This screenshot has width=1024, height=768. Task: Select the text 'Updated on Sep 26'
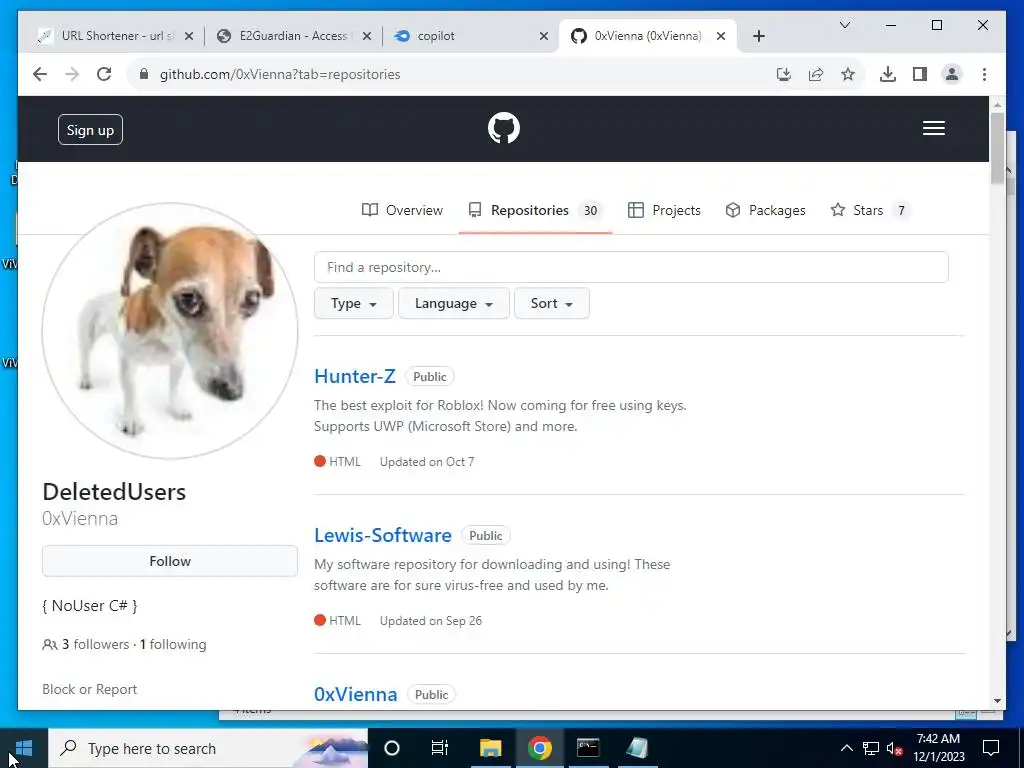[x=431, y=620]
